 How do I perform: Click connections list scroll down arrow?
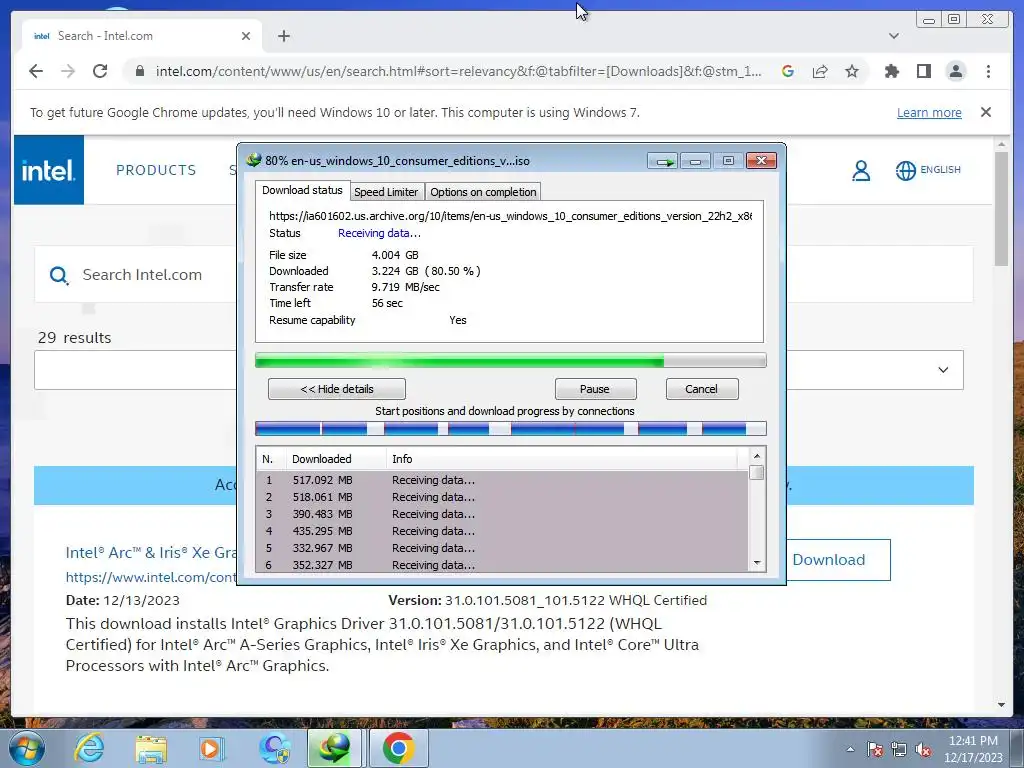click(756, 562)
